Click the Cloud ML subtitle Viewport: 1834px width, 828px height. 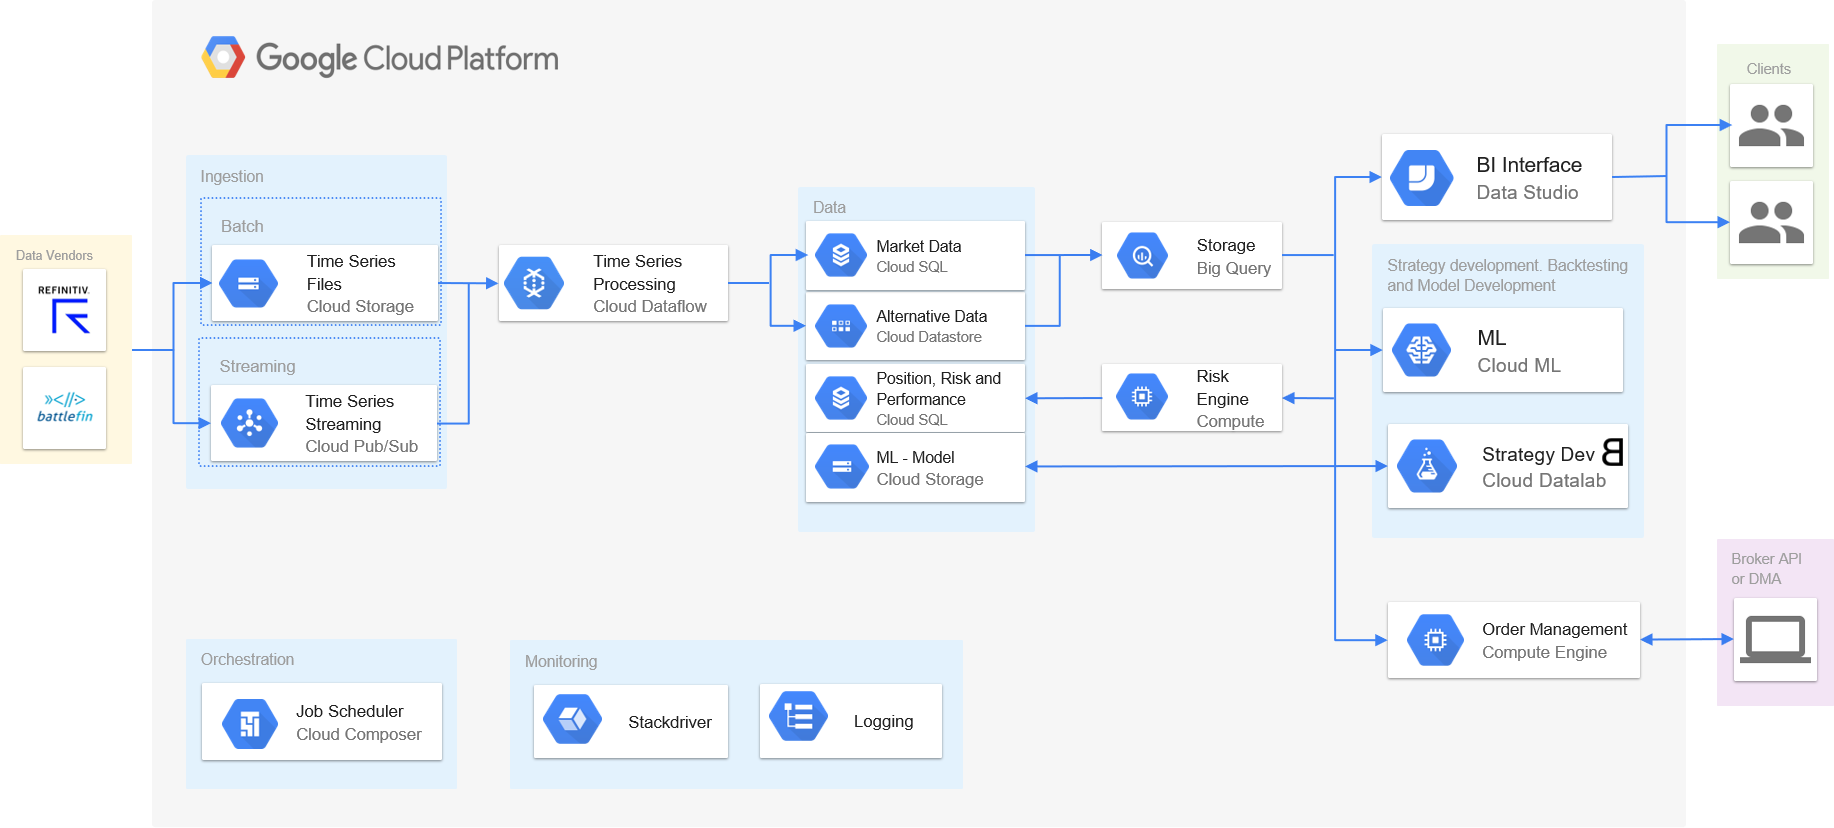click(1518, 365)
